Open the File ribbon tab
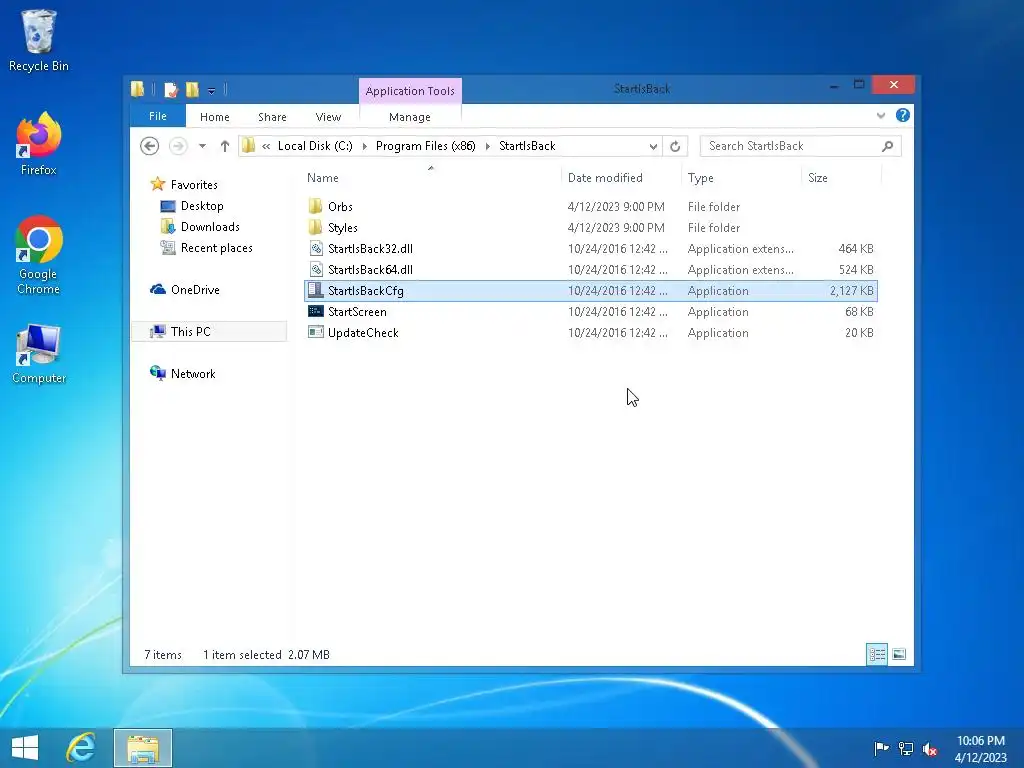 click(x=158, y=116)
